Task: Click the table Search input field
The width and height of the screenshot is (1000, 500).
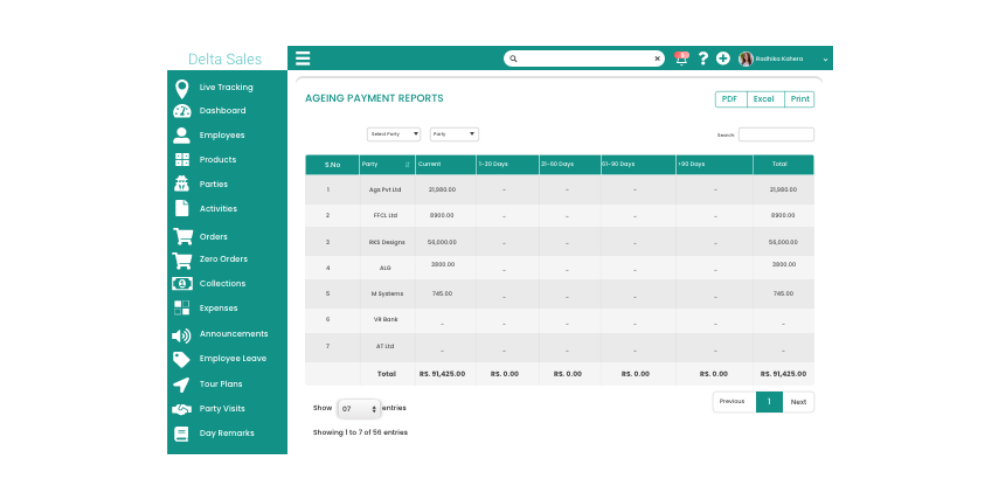Action: 776,135
